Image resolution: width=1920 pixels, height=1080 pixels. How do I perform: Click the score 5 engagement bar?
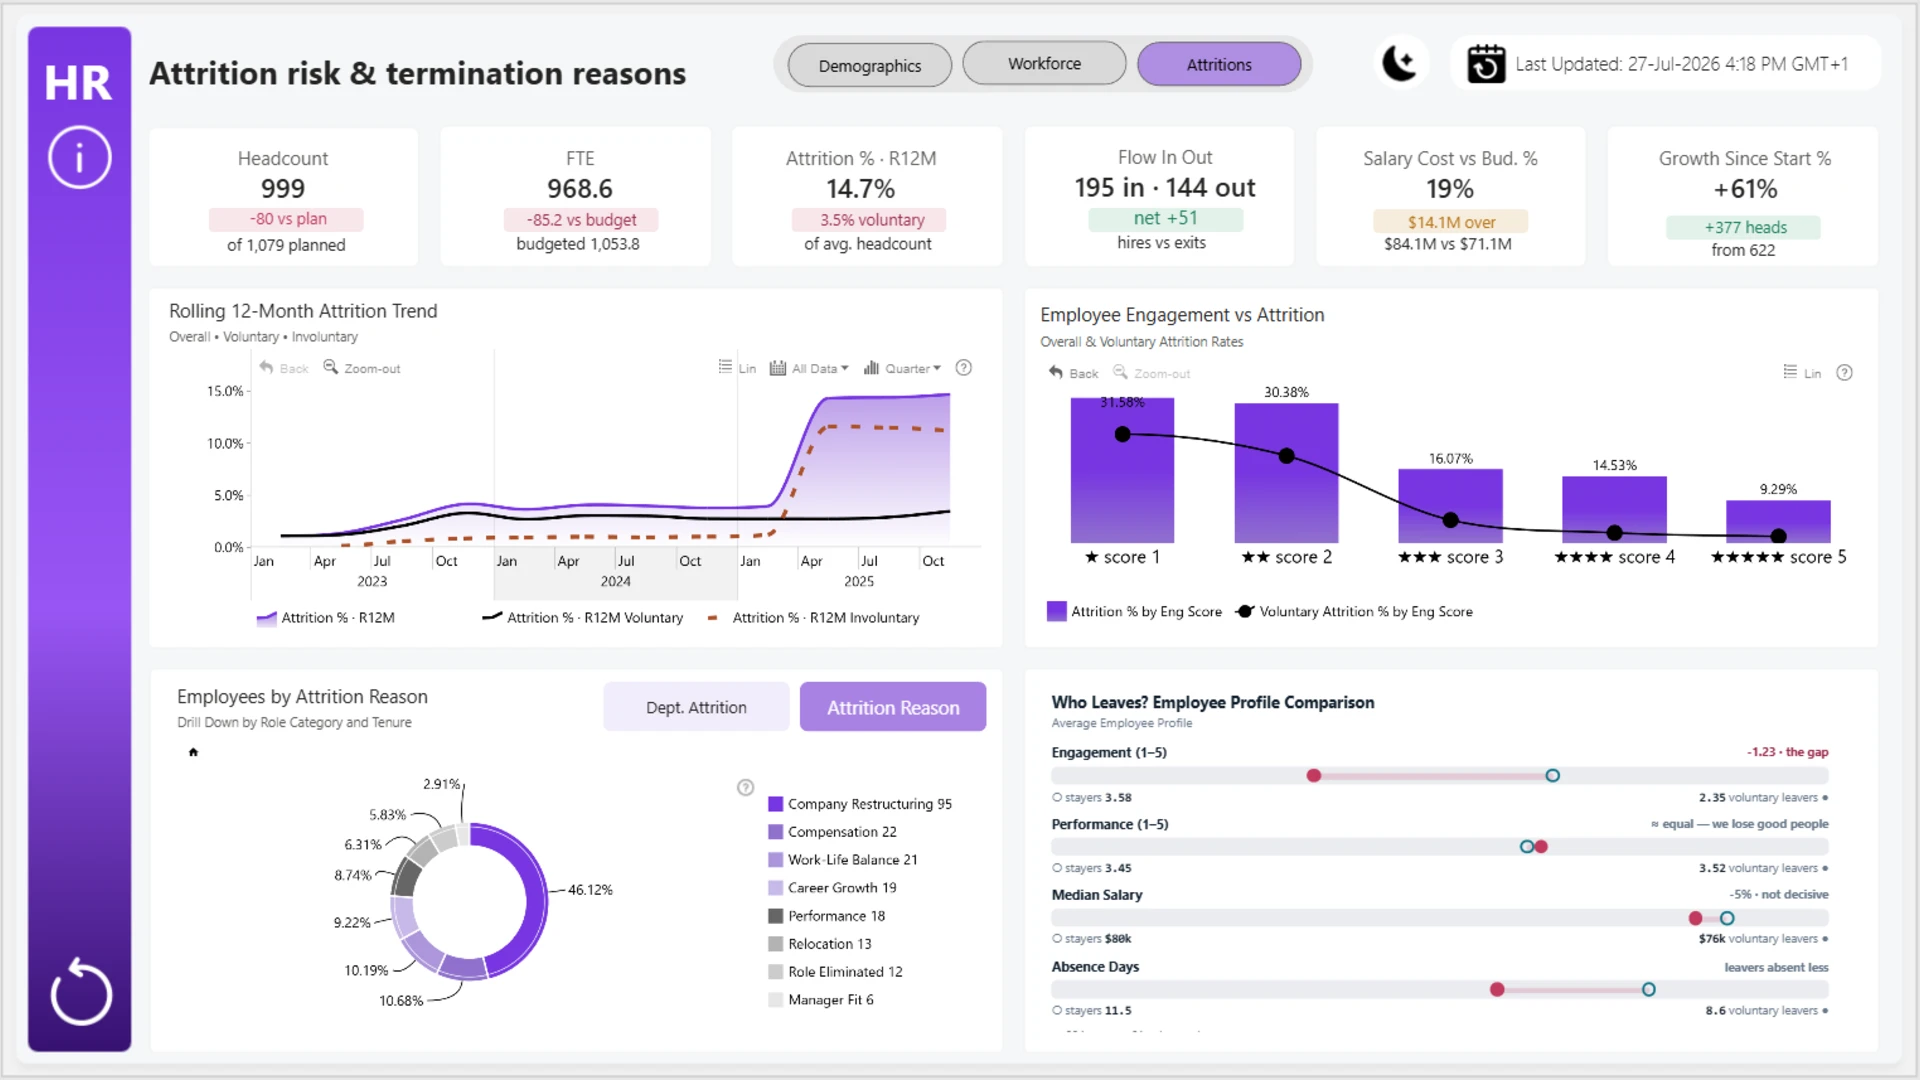[1778, 522]
